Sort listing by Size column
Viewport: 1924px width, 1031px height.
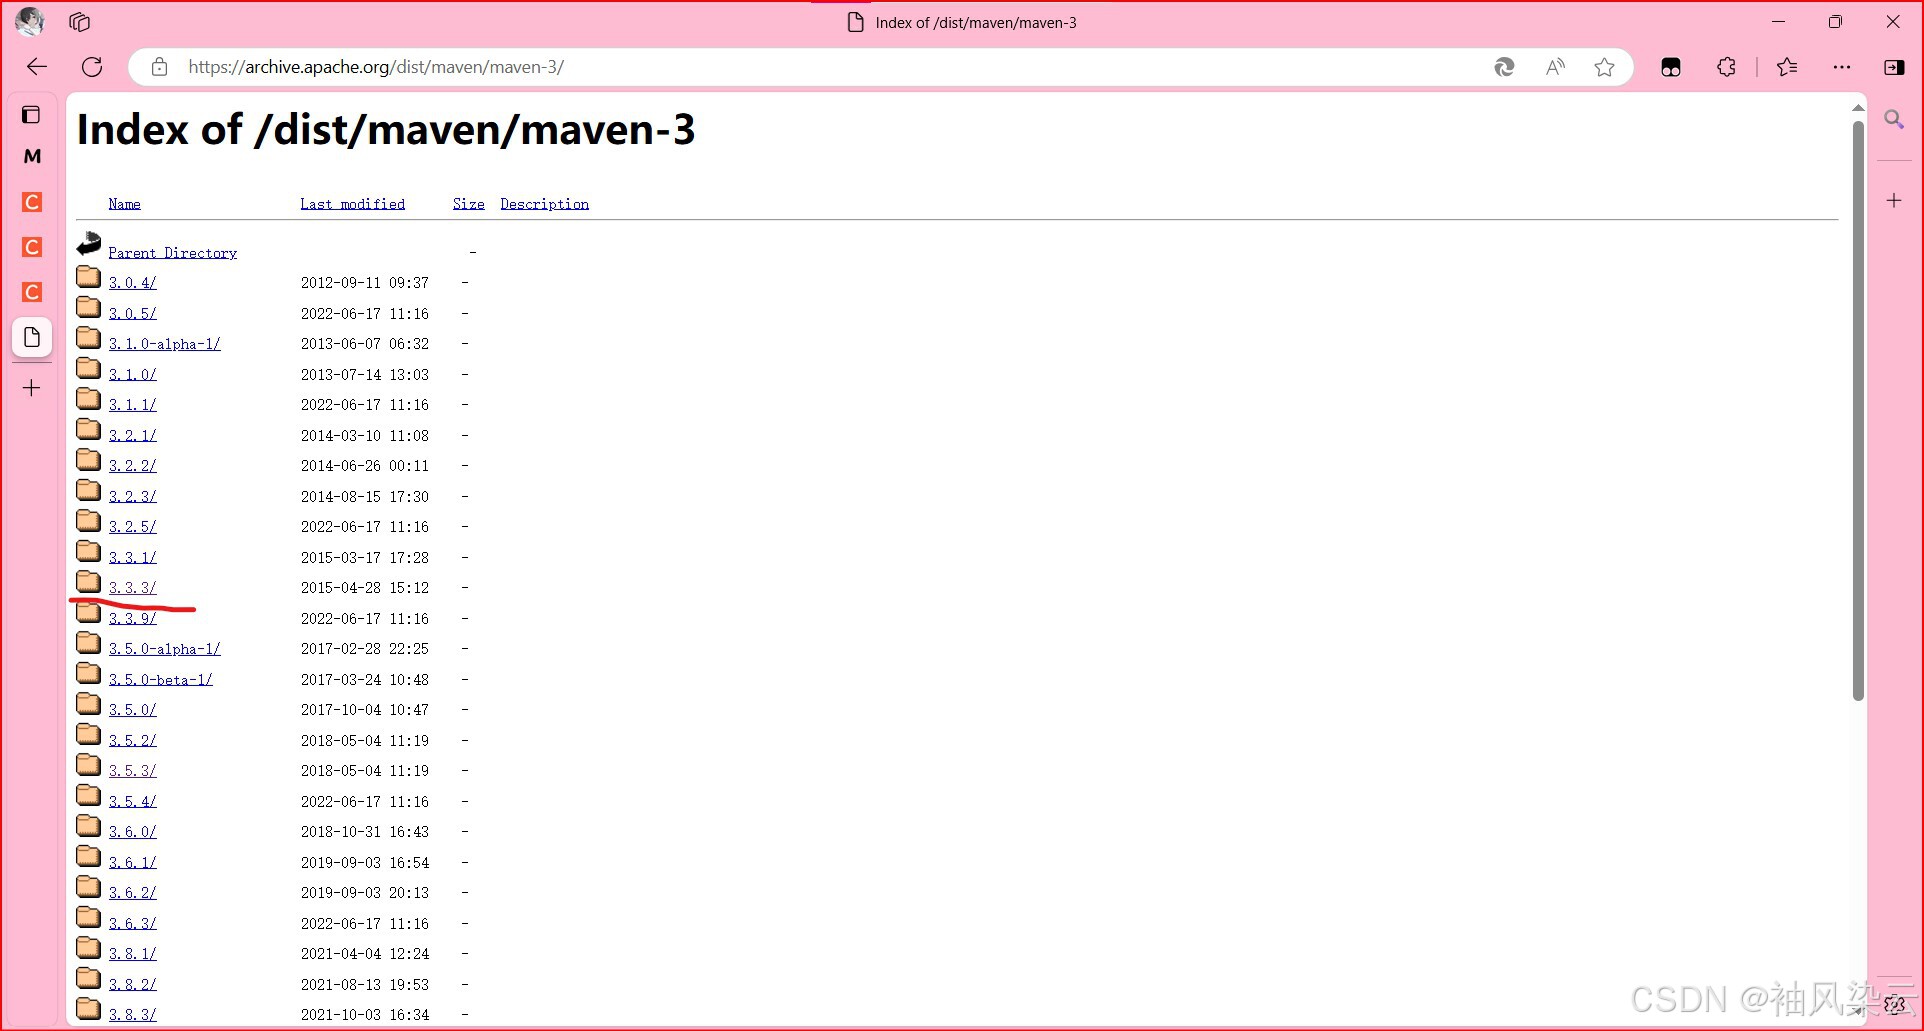tap(469, 204)
